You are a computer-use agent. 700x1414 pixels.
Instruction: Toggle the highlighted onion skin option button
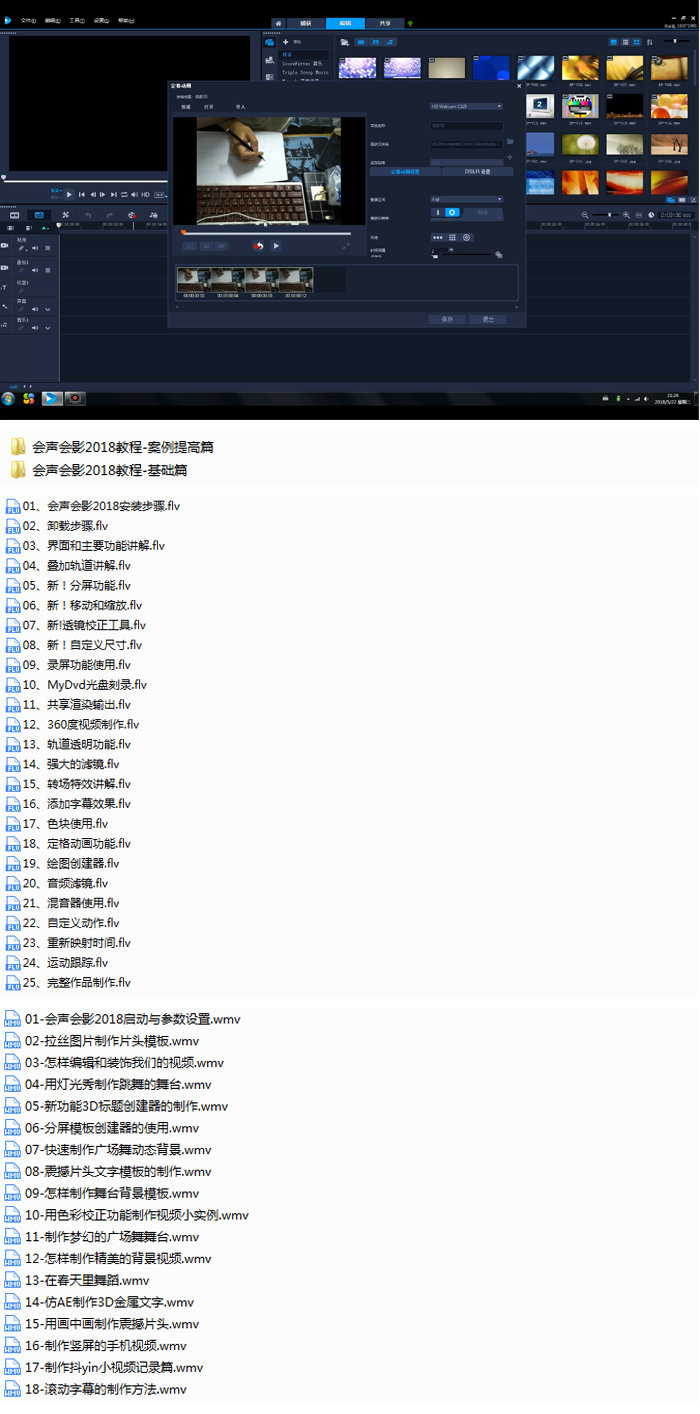[x=452, y=212]
